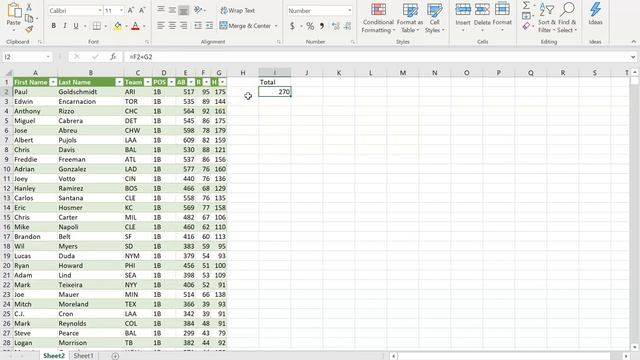Image resolution: width=640 pixels, height=360 pixels.
Task: Apply borders with the Borders icon
Action: tap(97, 26)
